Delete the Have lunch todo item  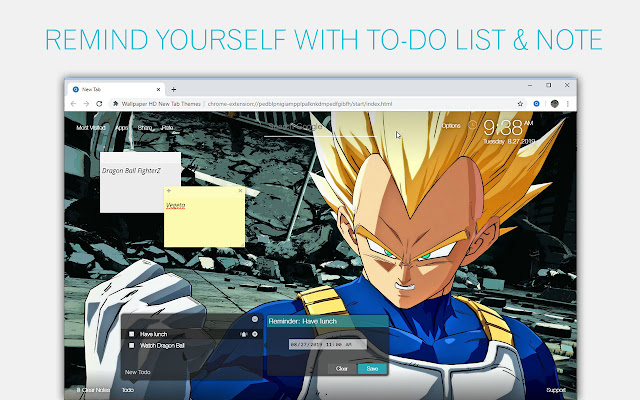click(255, 334)
